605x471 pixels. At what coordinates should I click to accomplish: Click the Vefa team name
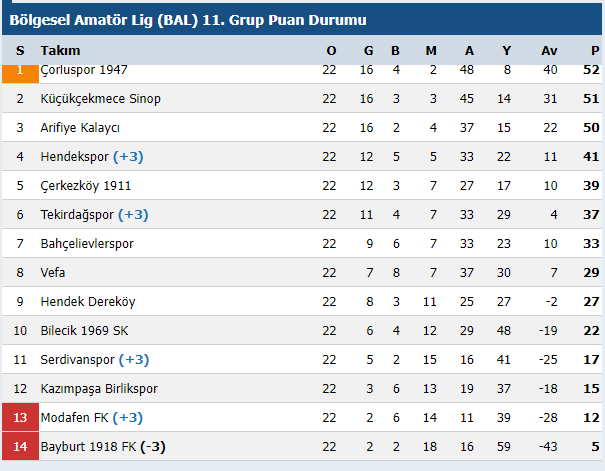(x=53, y=273)
